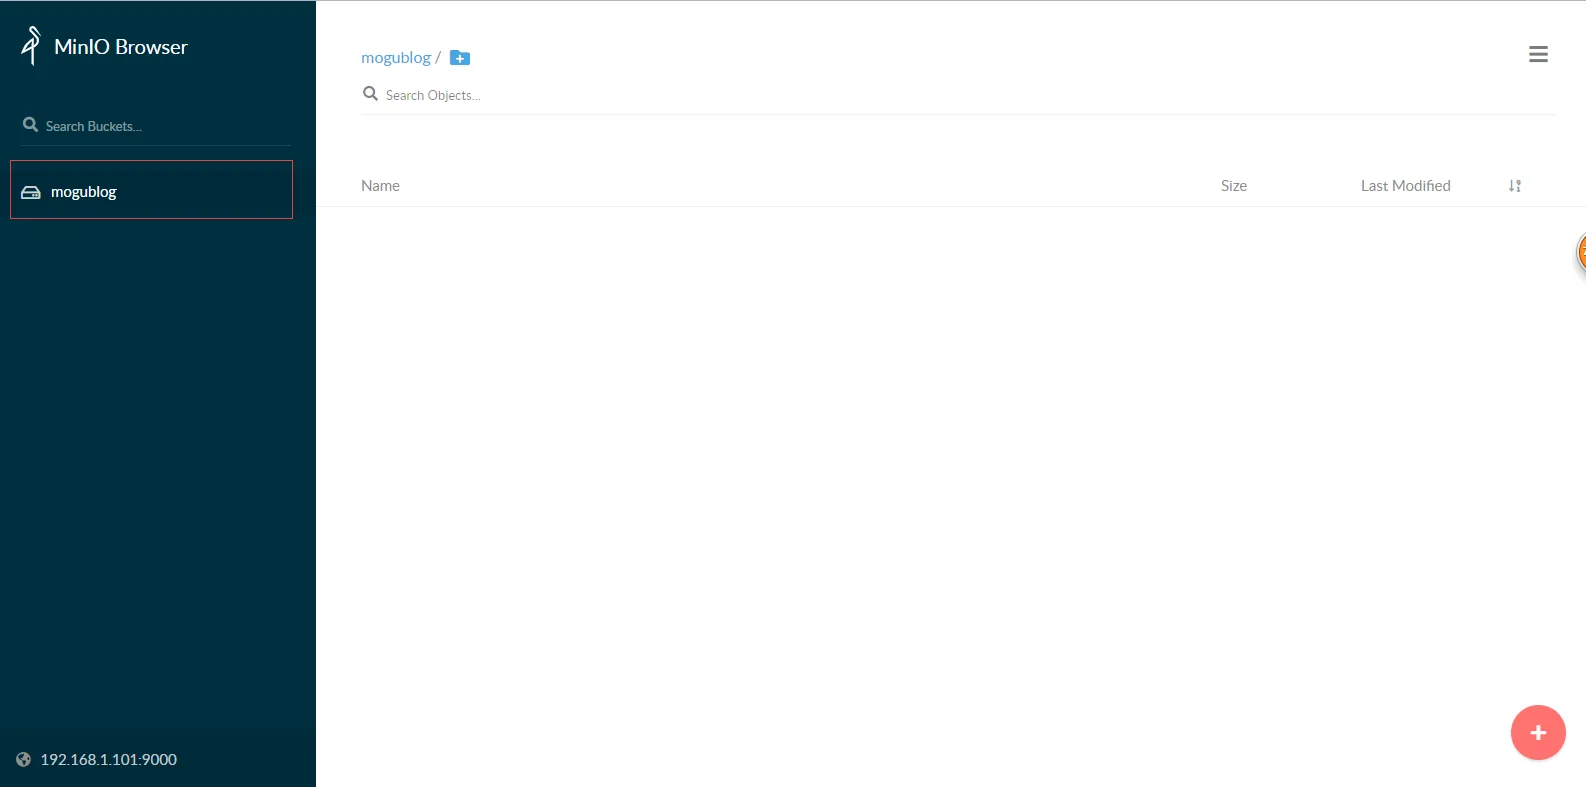Click the orange circle at right edge
The image size is (1586, 787).
click(1581, 252)
